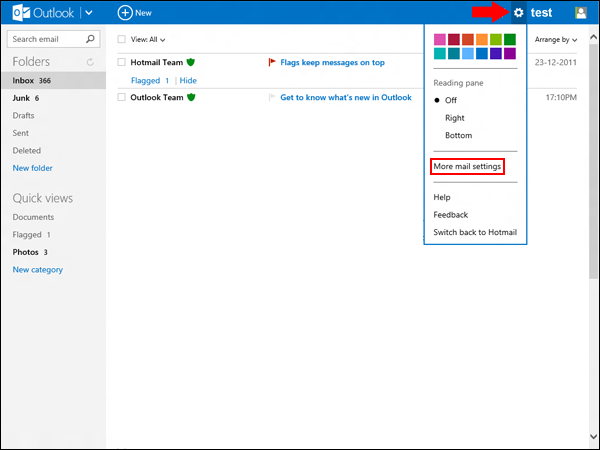This screenshot has width=600, height=450.
Task: Click the red flag on Hotmail Team message
Action: pyautogui.click(x=272, y=62)
